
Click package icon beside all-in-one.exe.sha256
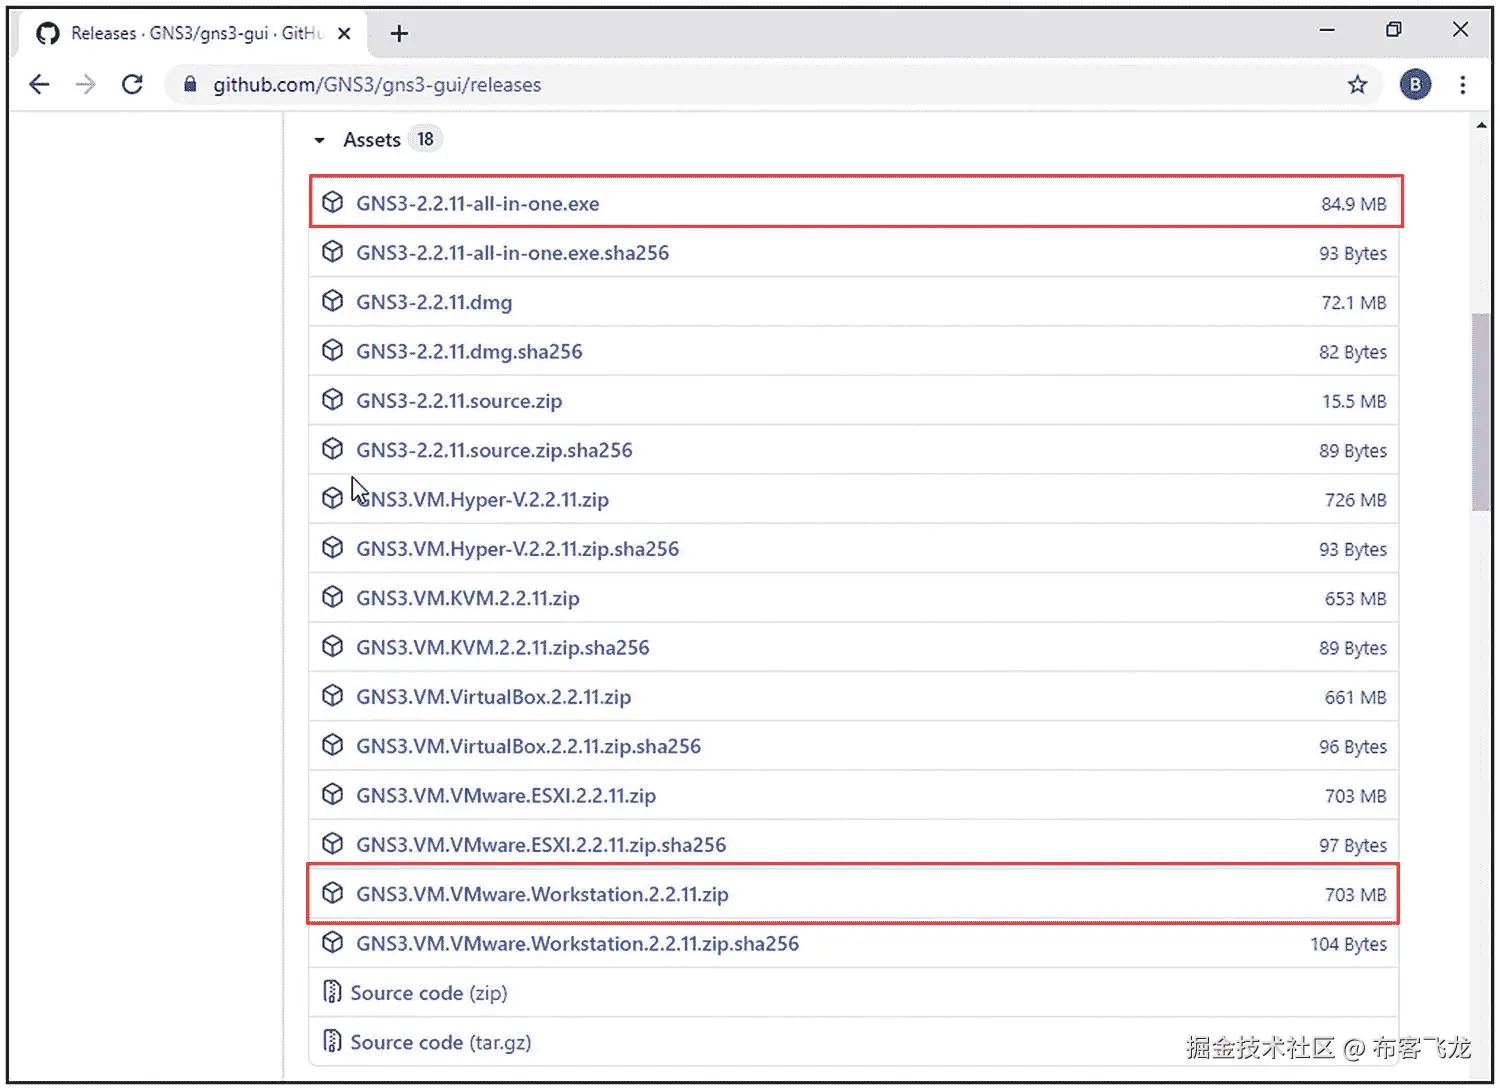point(333,252)
